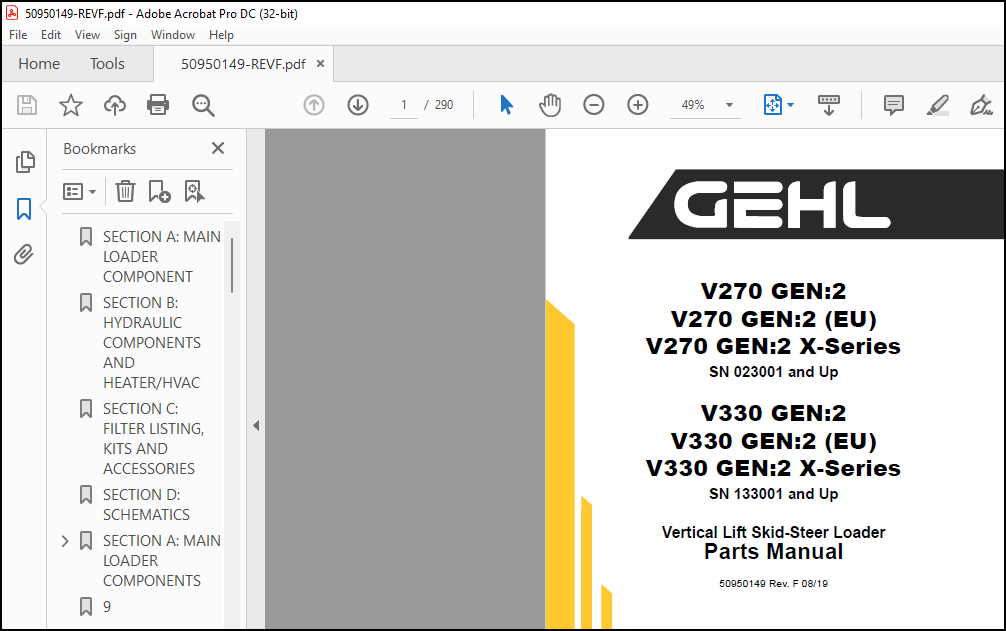Click the Vertical Lift Skid-Steer Loader text
This screenshot has height=631, width=1006.
pos(773,532)
